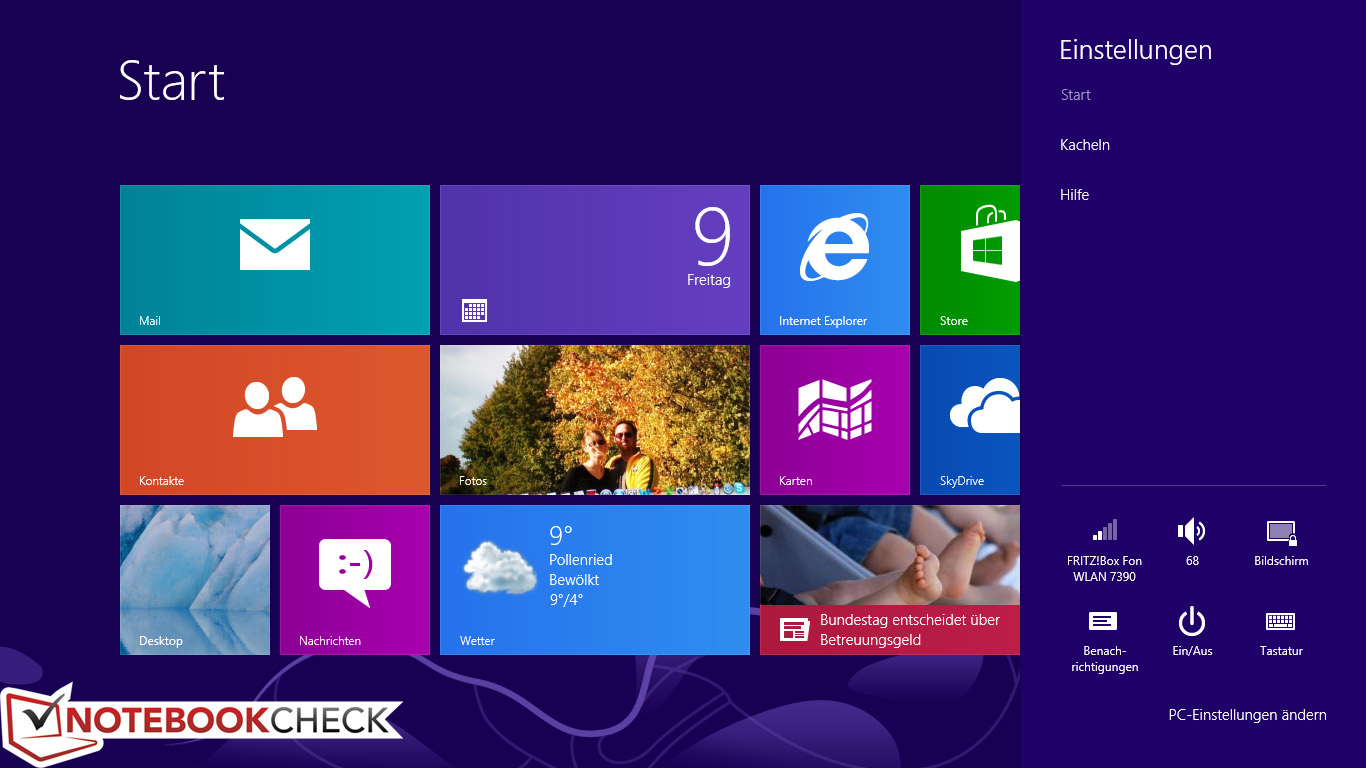Image resolution: width=1366 pixels, height=768 pixels.
Task: Click the Ein/Aus power button
Action: pos(1192,634)
